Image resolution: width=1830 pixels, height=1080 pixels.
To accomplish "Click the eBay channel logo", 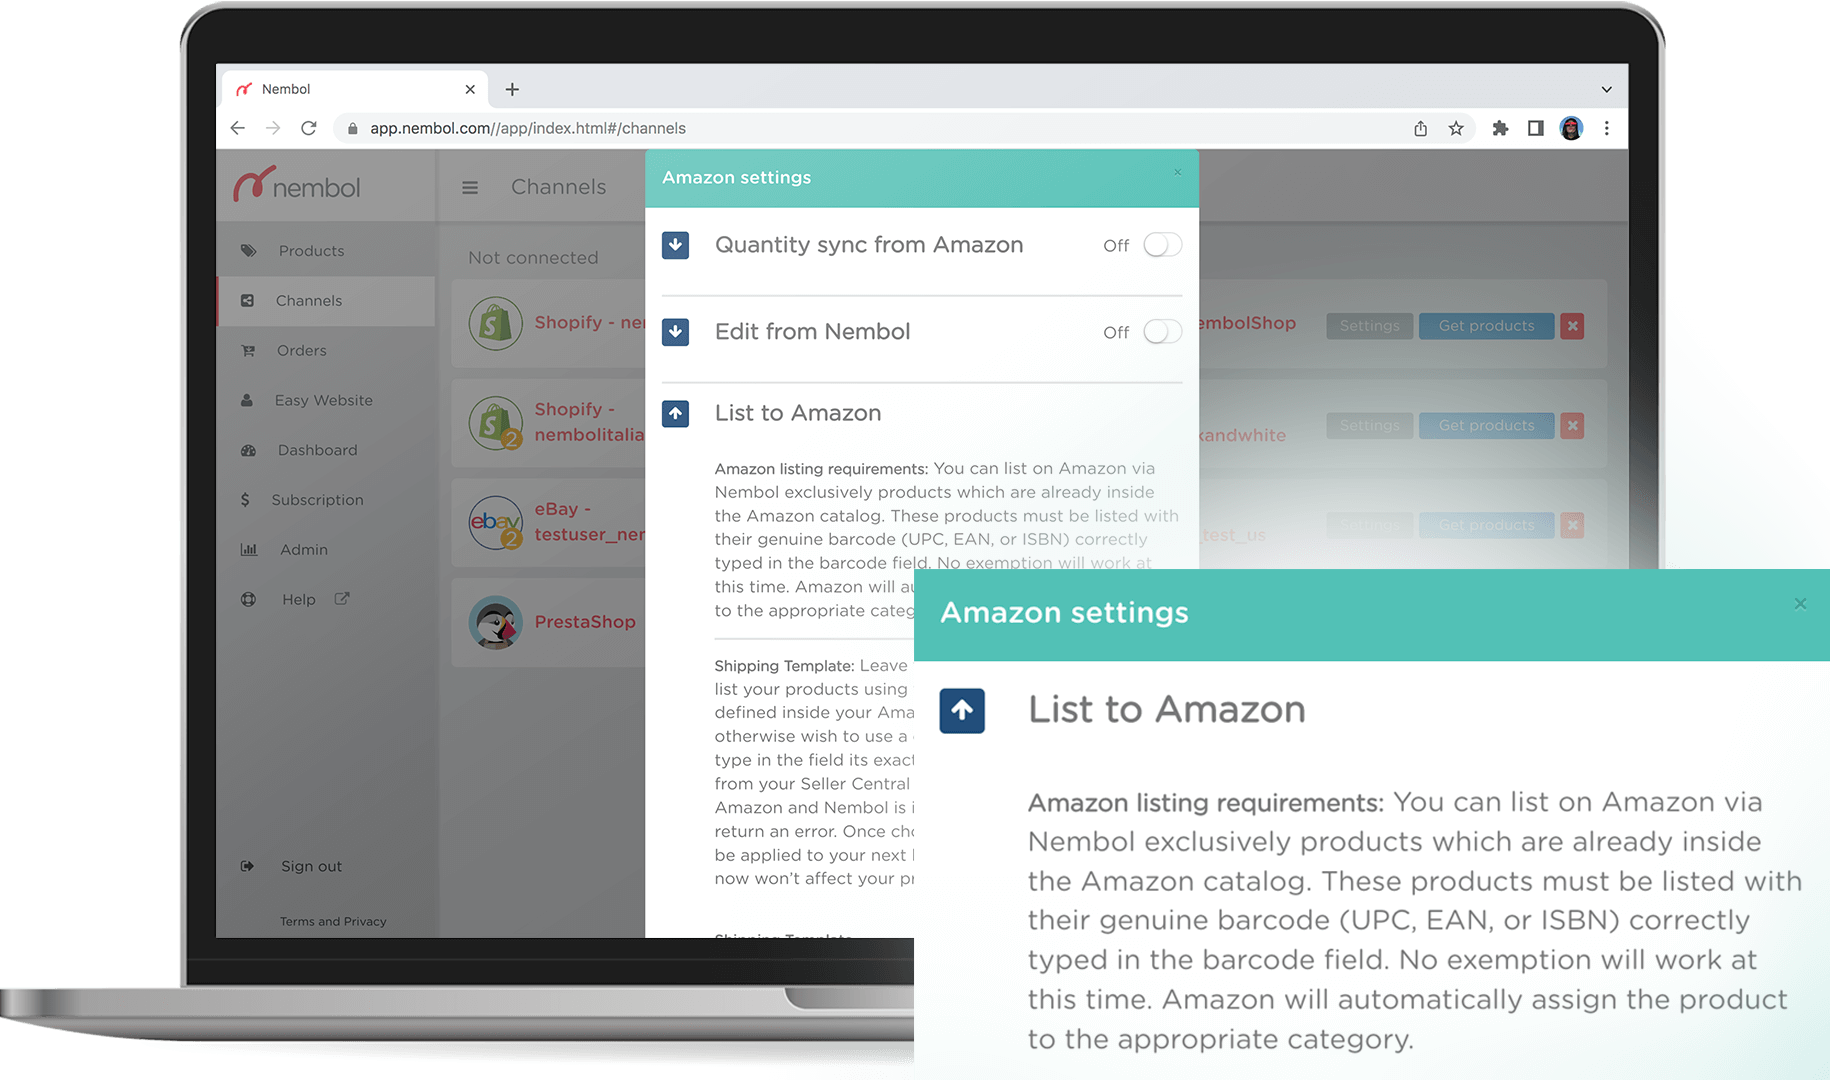I will coord(496,522).
